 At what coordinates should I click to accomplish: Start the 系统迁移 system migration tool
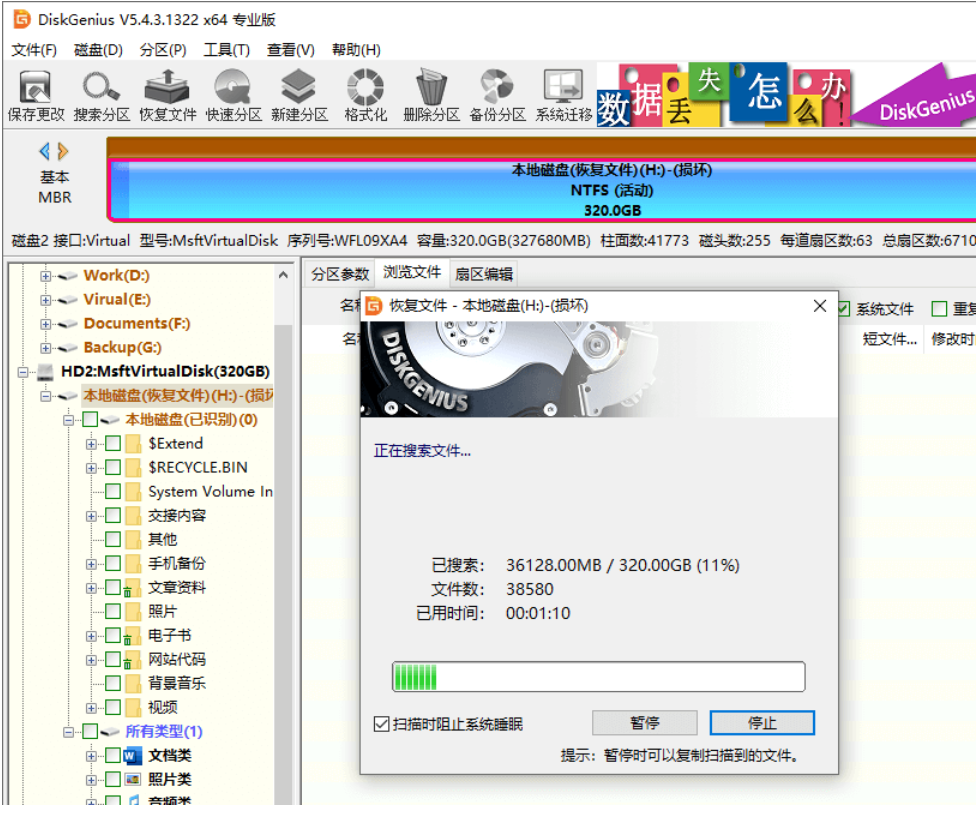point(563,95)
